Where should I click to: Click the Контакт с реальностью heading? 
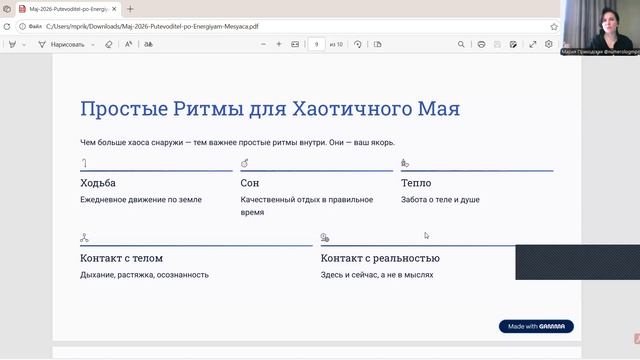coord(380,258)
